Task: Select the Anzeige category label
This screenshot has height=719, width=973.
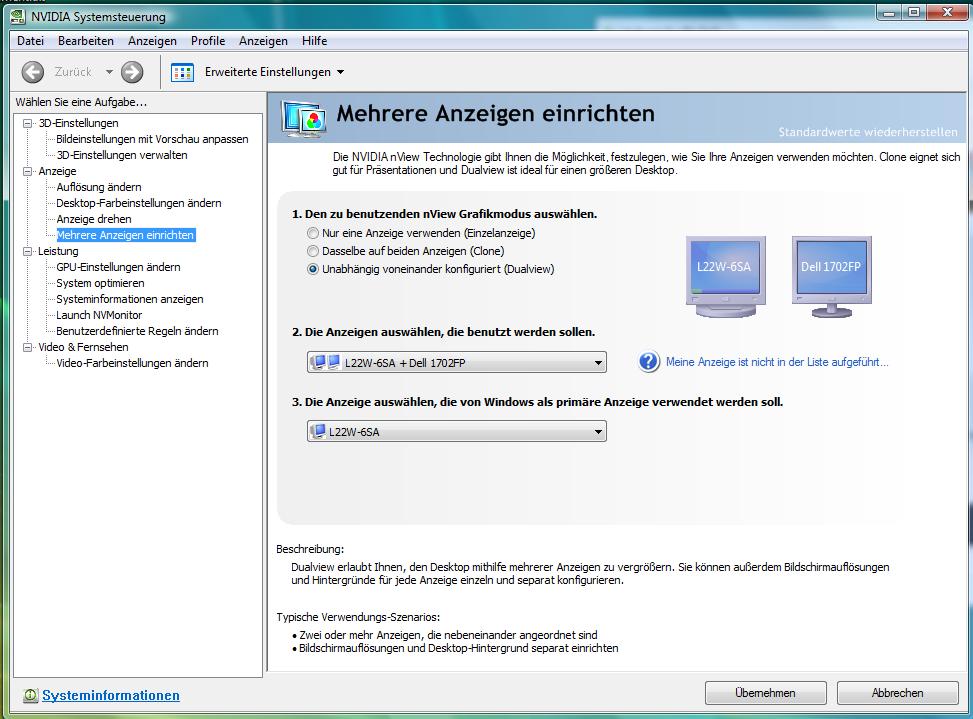Action: 57,171
